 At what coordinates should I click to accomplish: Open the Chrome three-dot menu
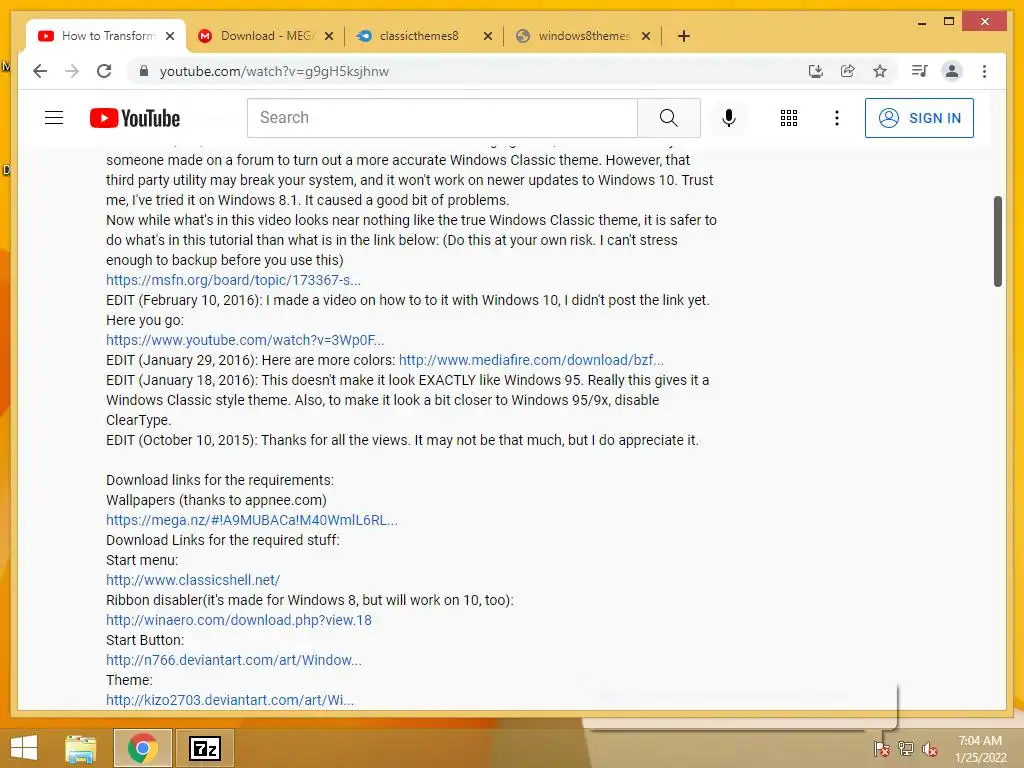[x=984, y=71]
